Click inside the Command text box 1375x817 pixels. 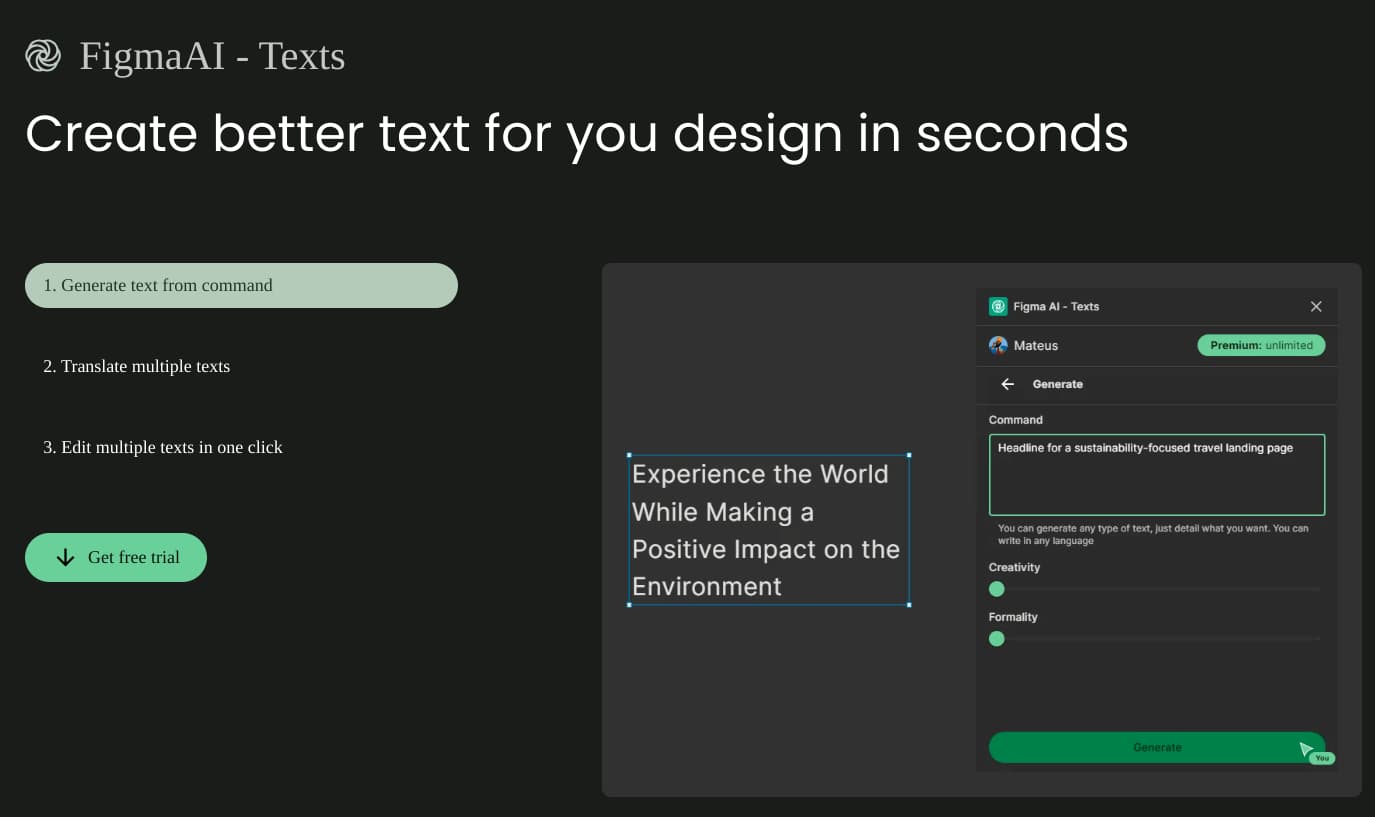point(1156,474)
